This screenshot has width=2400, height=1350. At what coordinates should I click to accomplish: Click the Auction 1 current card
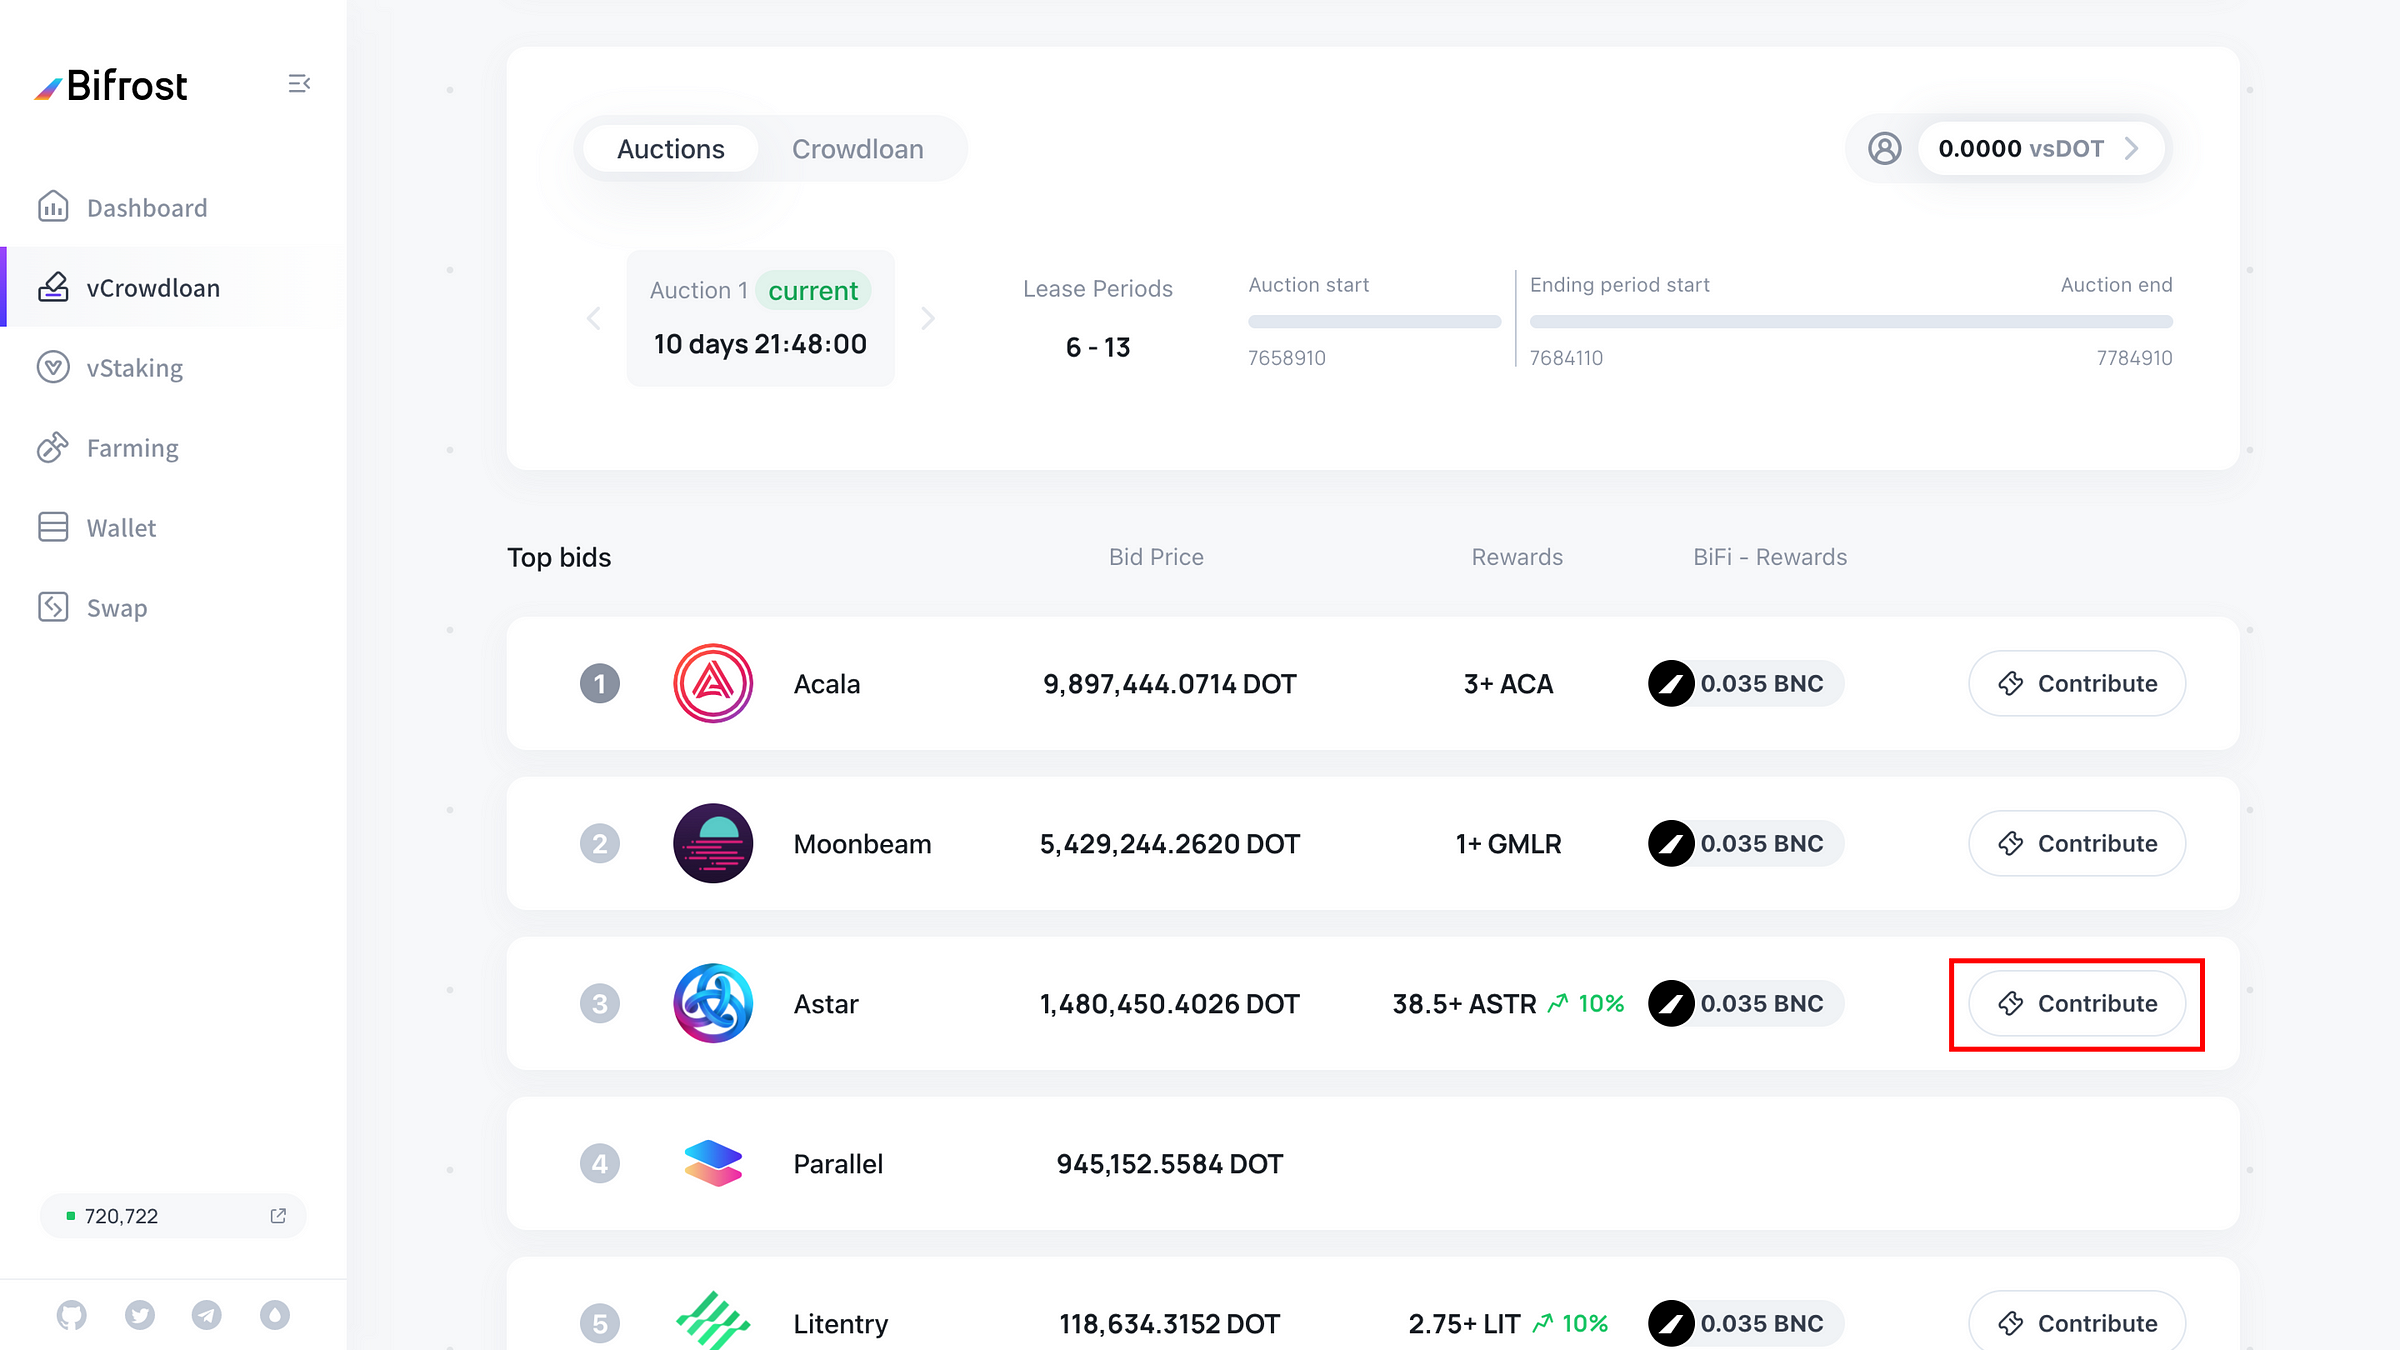pyautogui.click(x=760, y=318)
